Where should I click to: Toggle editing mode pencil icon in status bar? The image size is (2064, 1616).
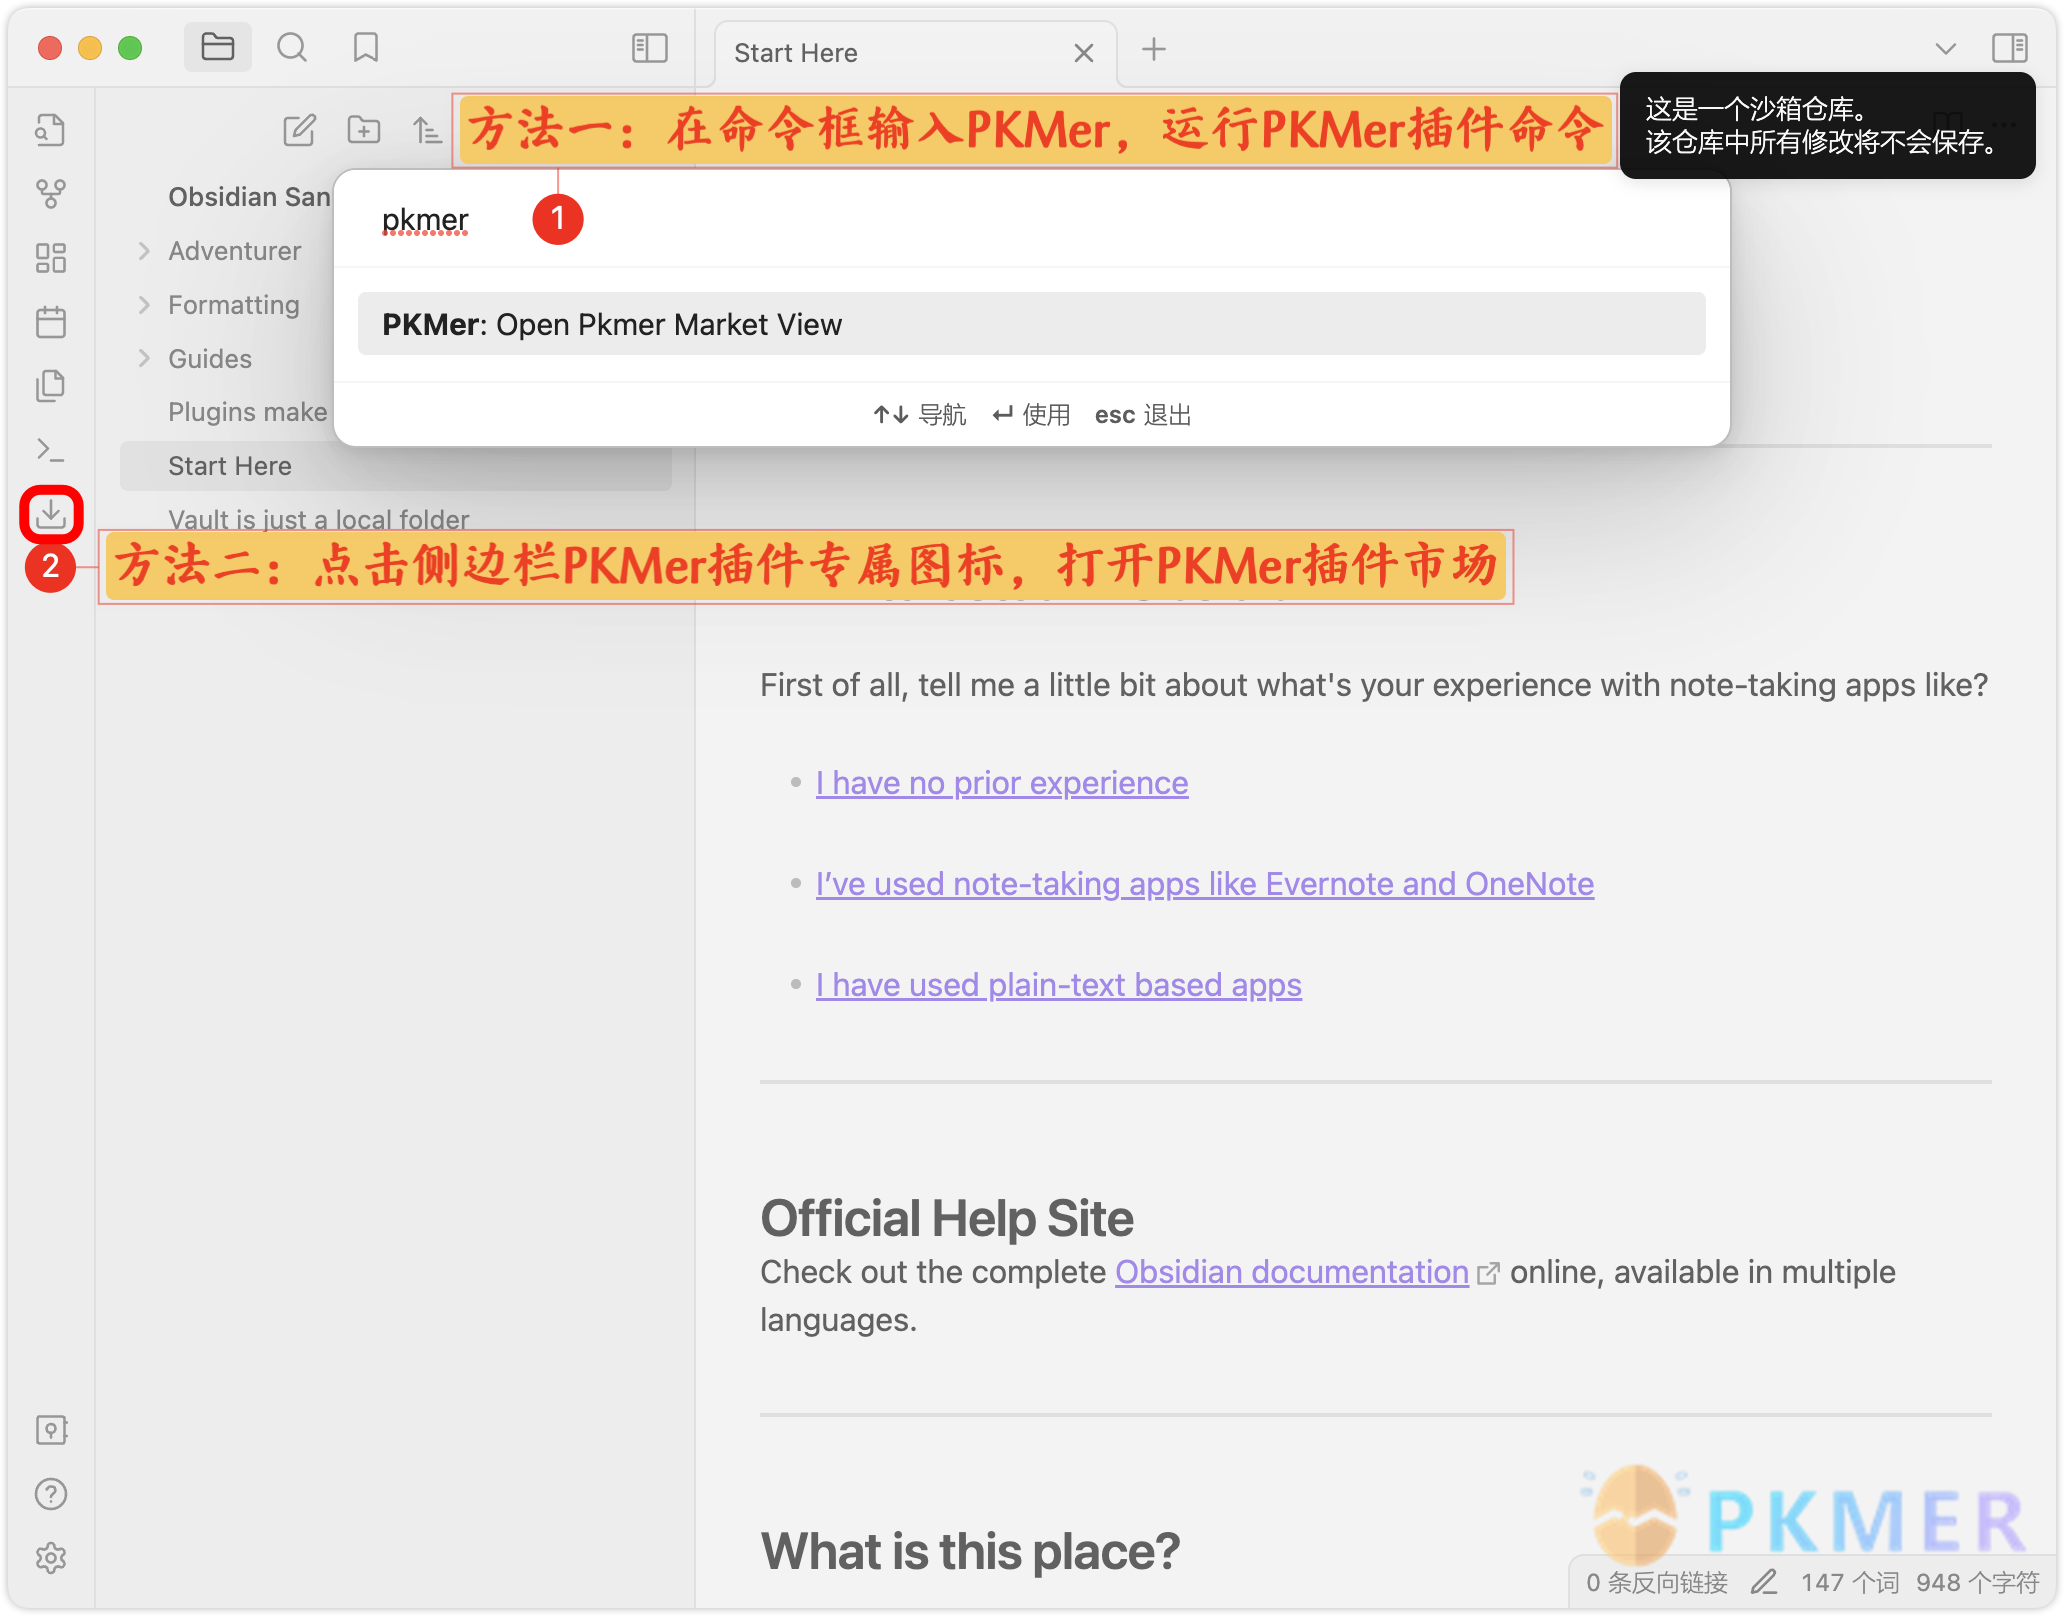click(x=1764, y=1582)
